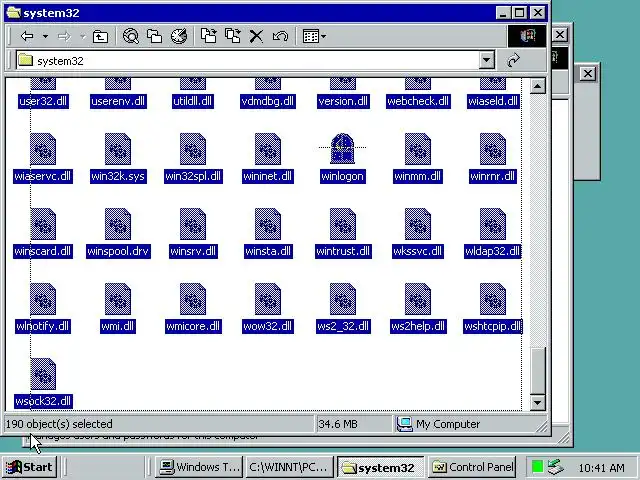
Task: Switch to Control Panel taskbar button
Action: [472, 467]
